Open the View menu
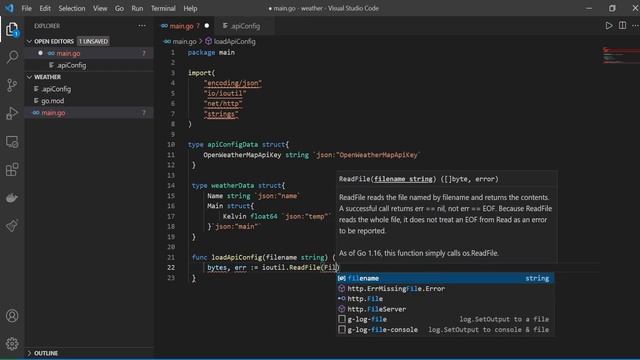The height and width of the screenshot is (360, 640). click(x=100, y=8)
